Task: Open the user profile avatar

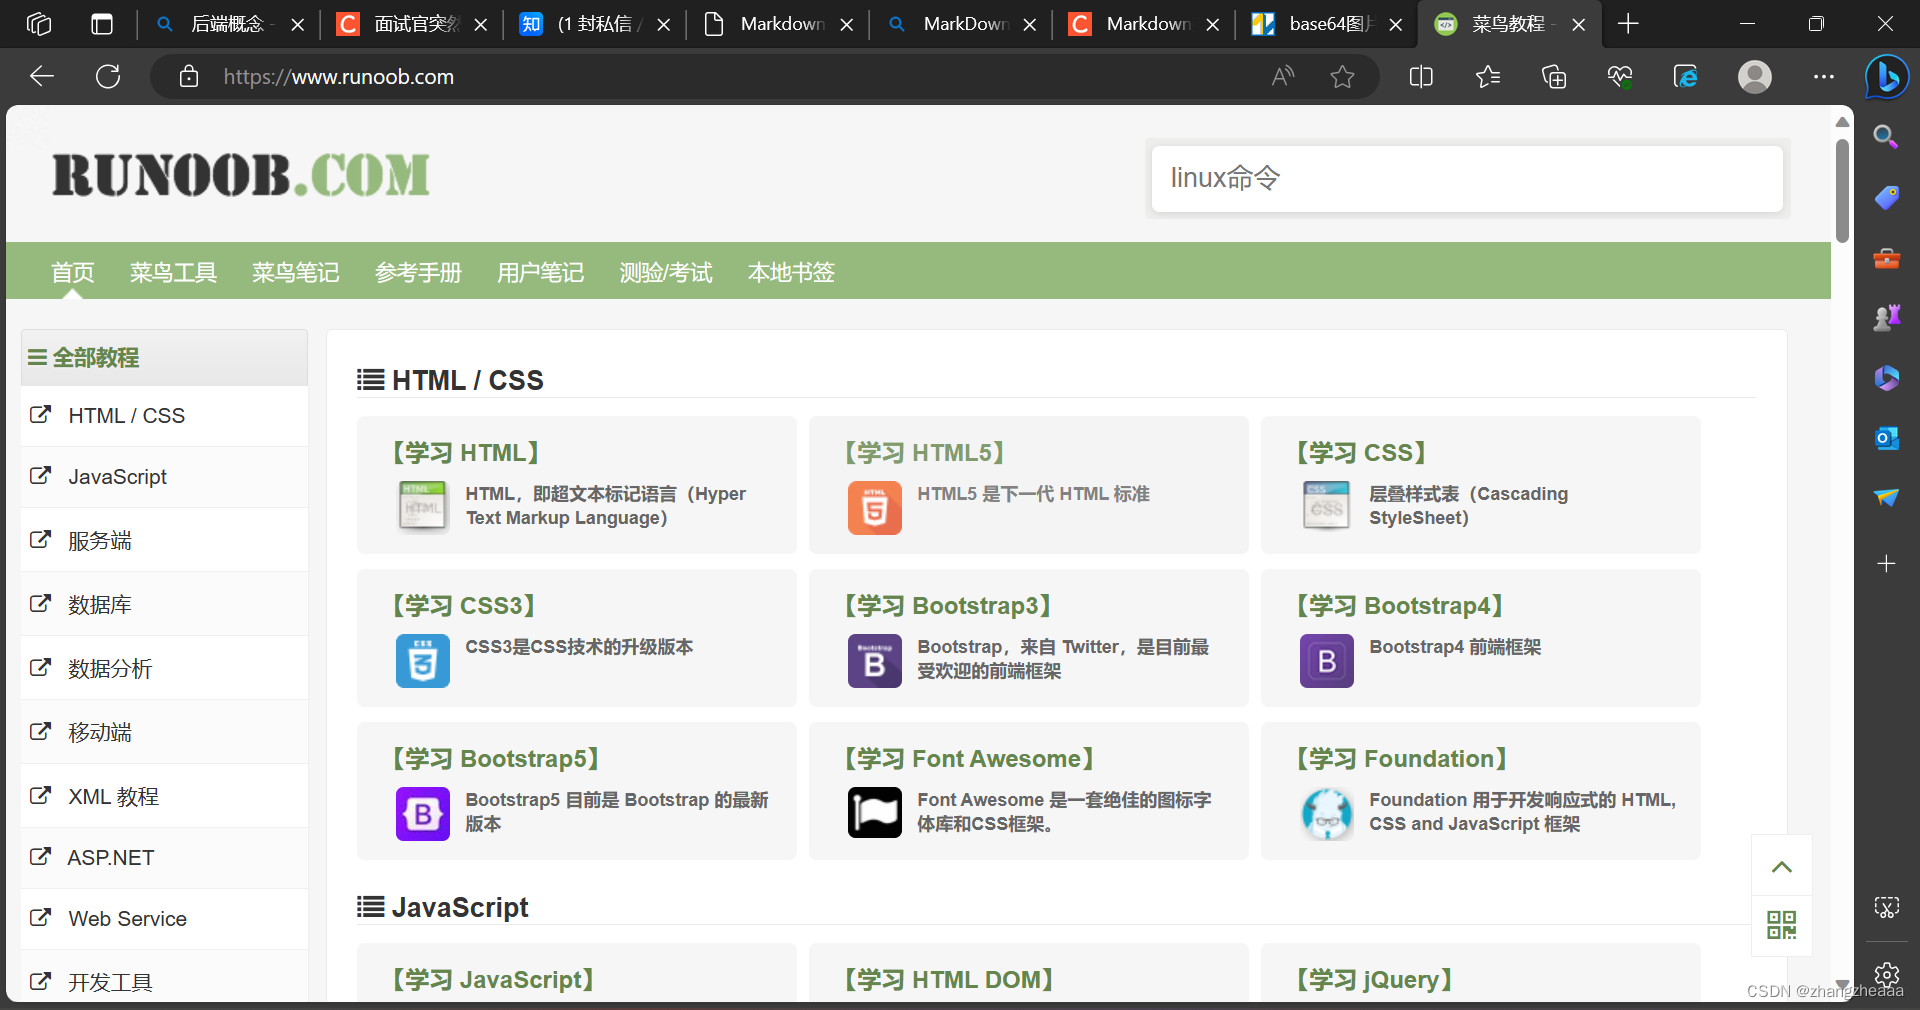Action: point(1755,76)
